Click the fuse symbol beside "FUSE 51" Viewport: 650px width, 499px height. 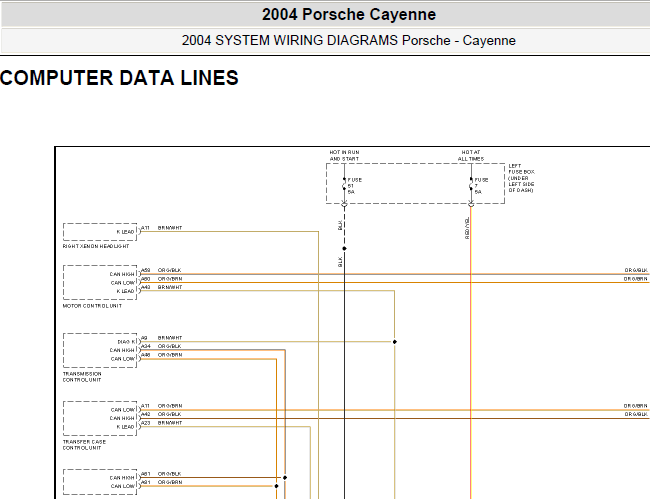pyautogui.click(x=344, y=184)
